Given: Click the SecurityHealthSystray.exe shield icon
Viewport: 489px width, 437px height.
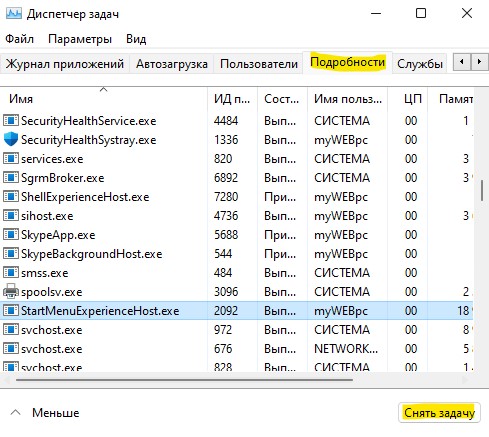Looking at the screenshot, I should [11, 139].
